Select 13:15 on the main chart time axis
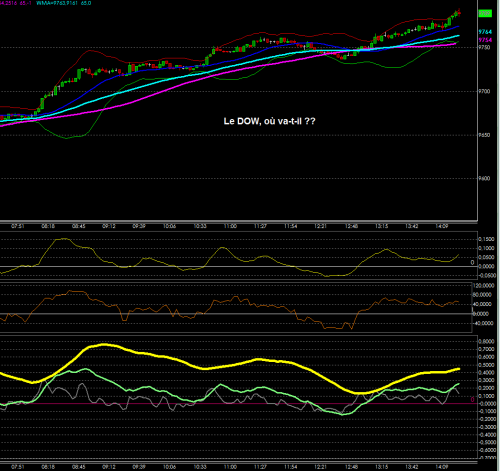 point(382,226)
